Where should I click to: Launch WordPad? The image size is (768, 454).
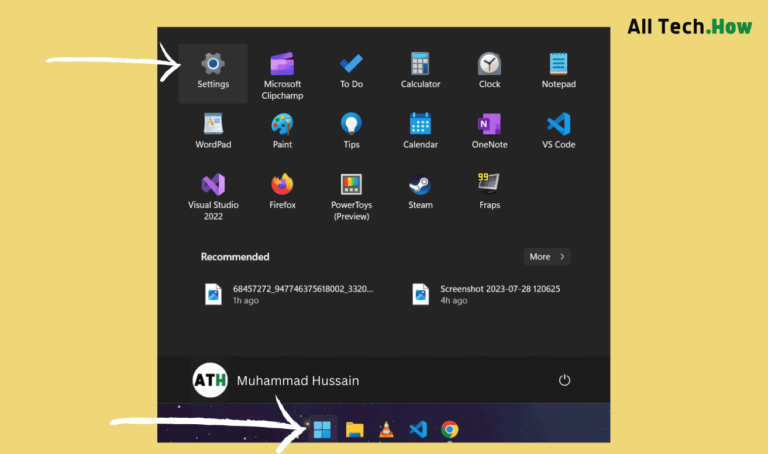pyautogui.click(x=213, y=131)
